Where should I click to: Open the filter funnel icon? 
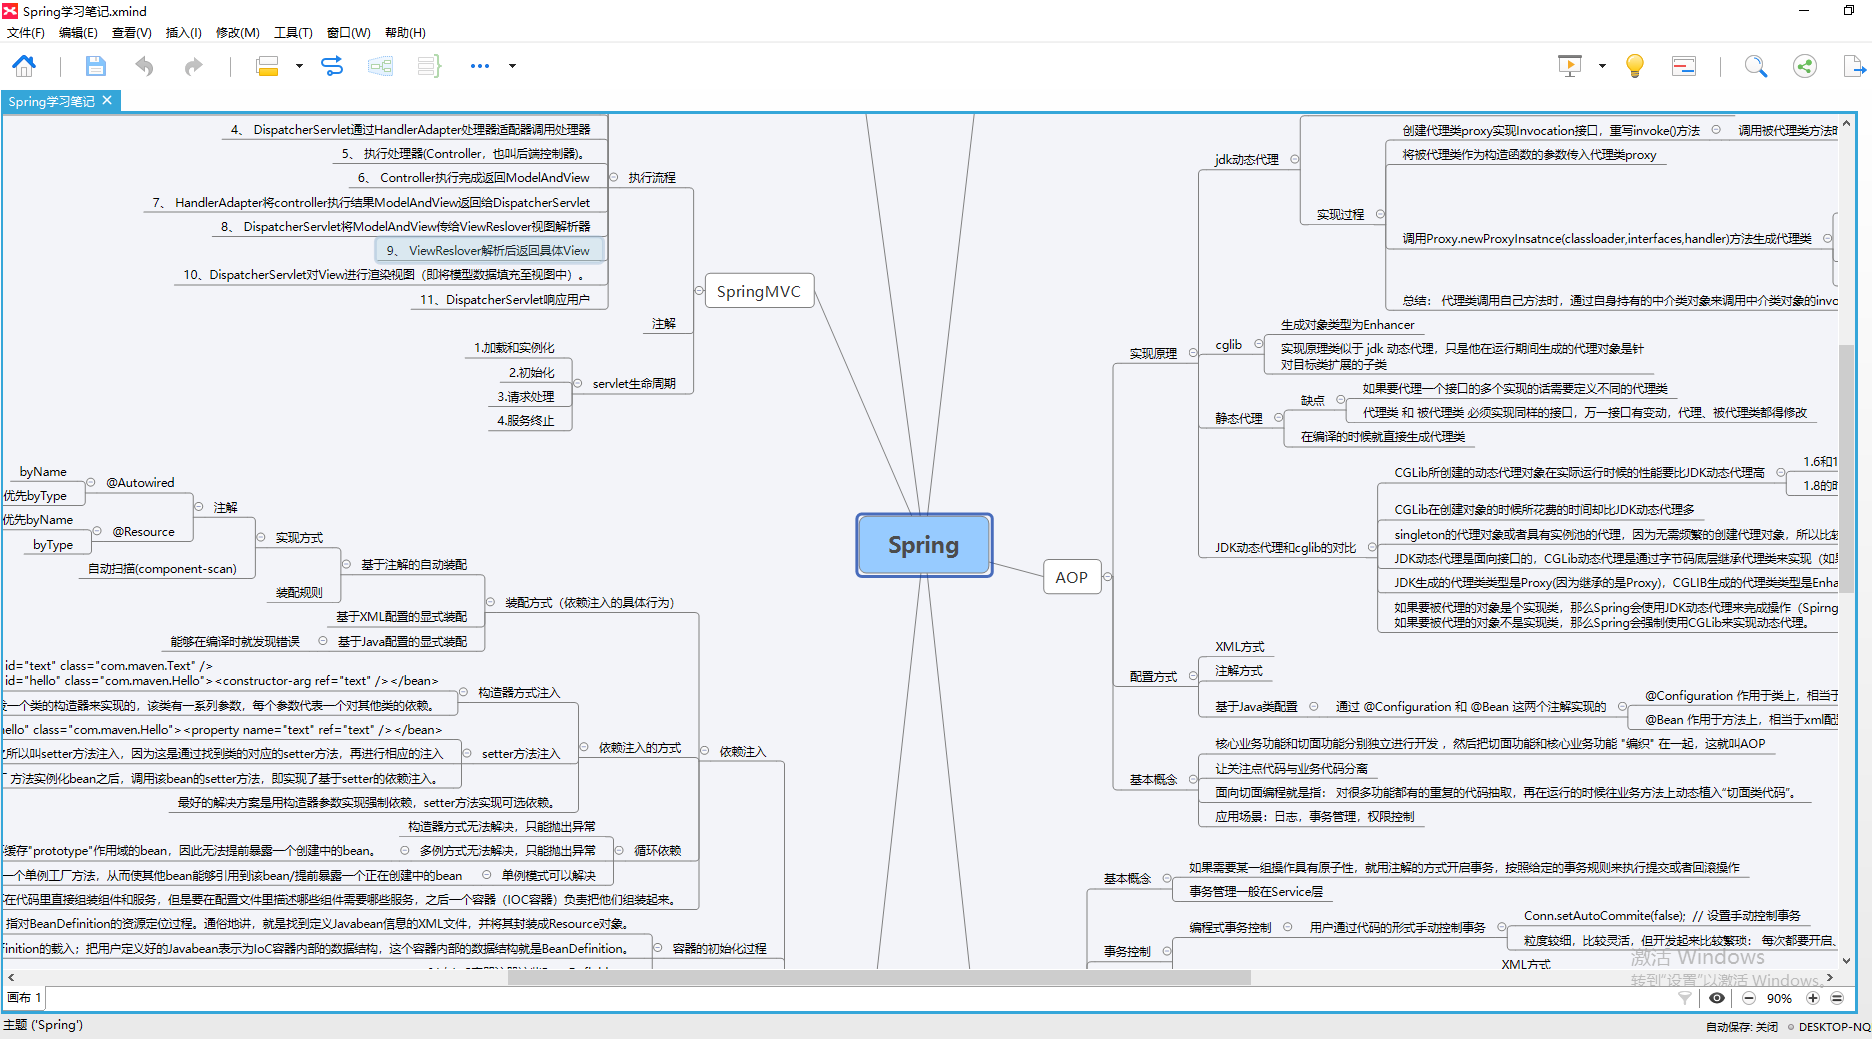[1685, 998]
